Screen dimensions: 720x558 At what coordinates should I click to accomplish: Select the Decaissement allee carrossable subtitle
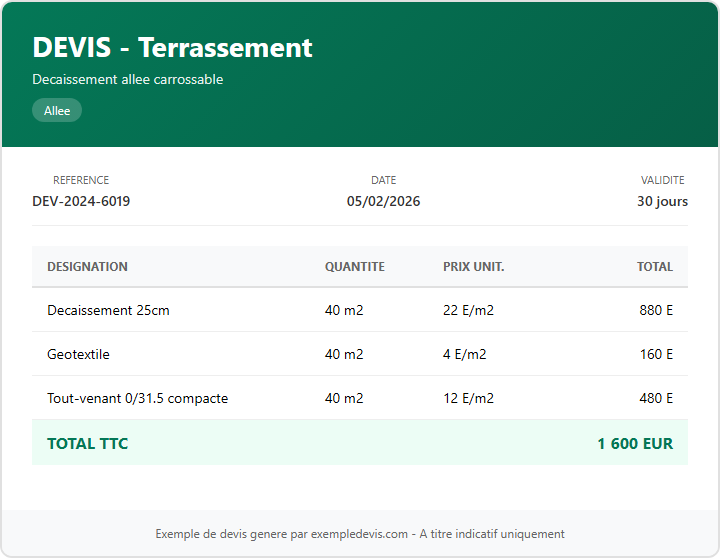click(x=127, y=79)
